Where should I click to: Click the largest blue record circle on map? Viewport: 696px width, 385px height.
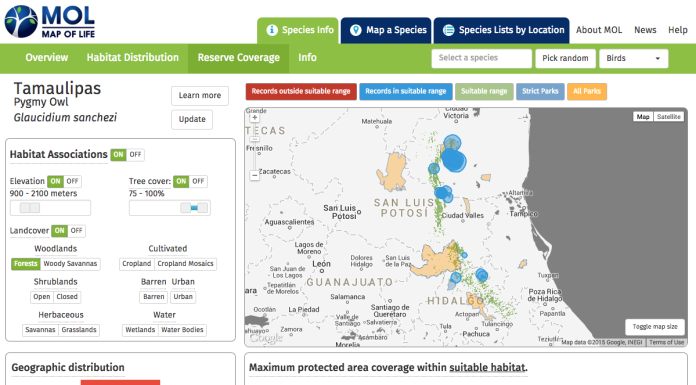click(x=454, y=160)
